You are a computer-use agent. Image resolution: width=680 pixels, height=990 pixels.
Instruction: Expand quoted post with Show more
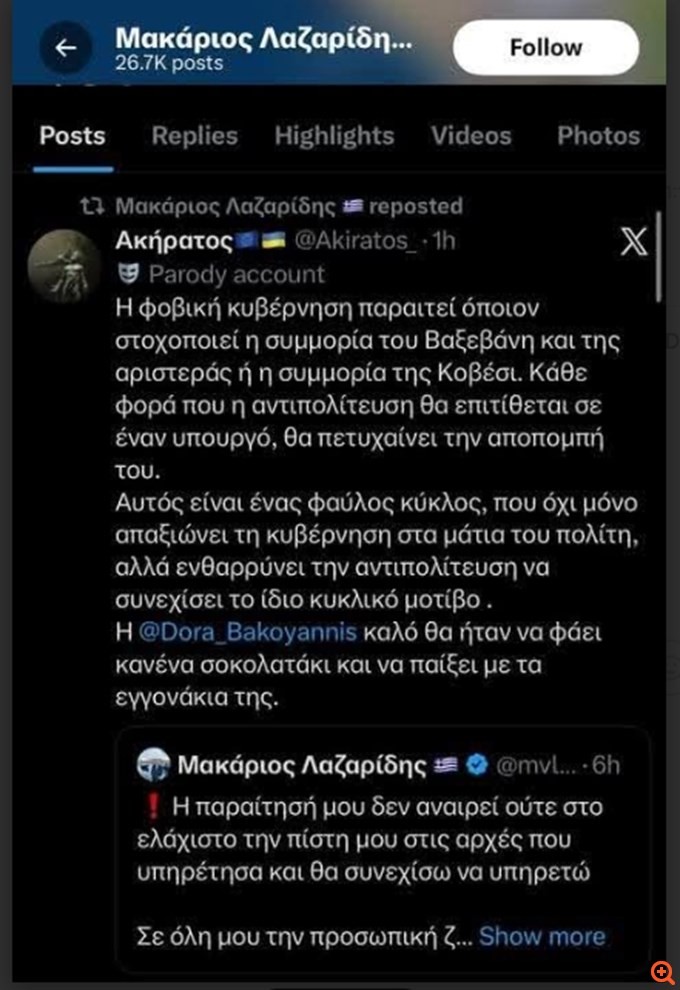click(x=542, y=937)
